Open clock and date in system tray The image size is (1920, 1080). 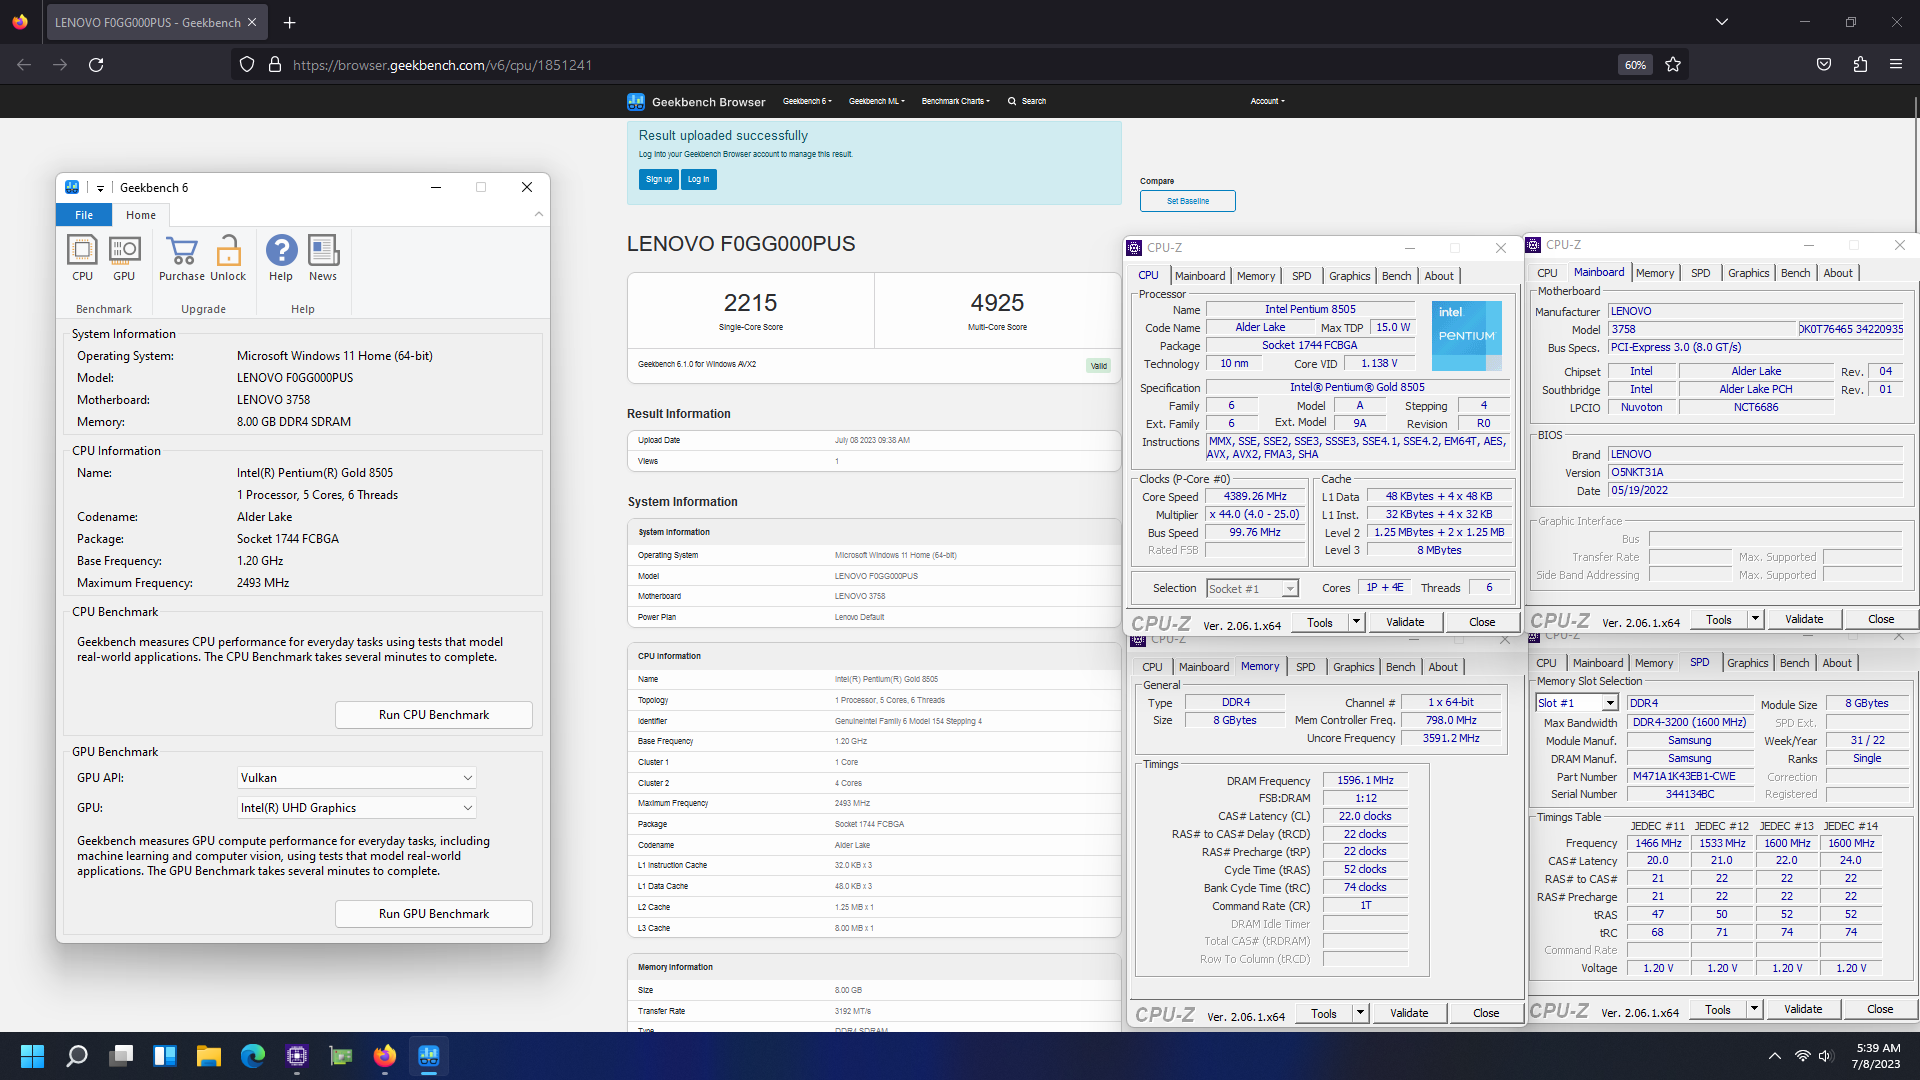pos(1878,1056)
